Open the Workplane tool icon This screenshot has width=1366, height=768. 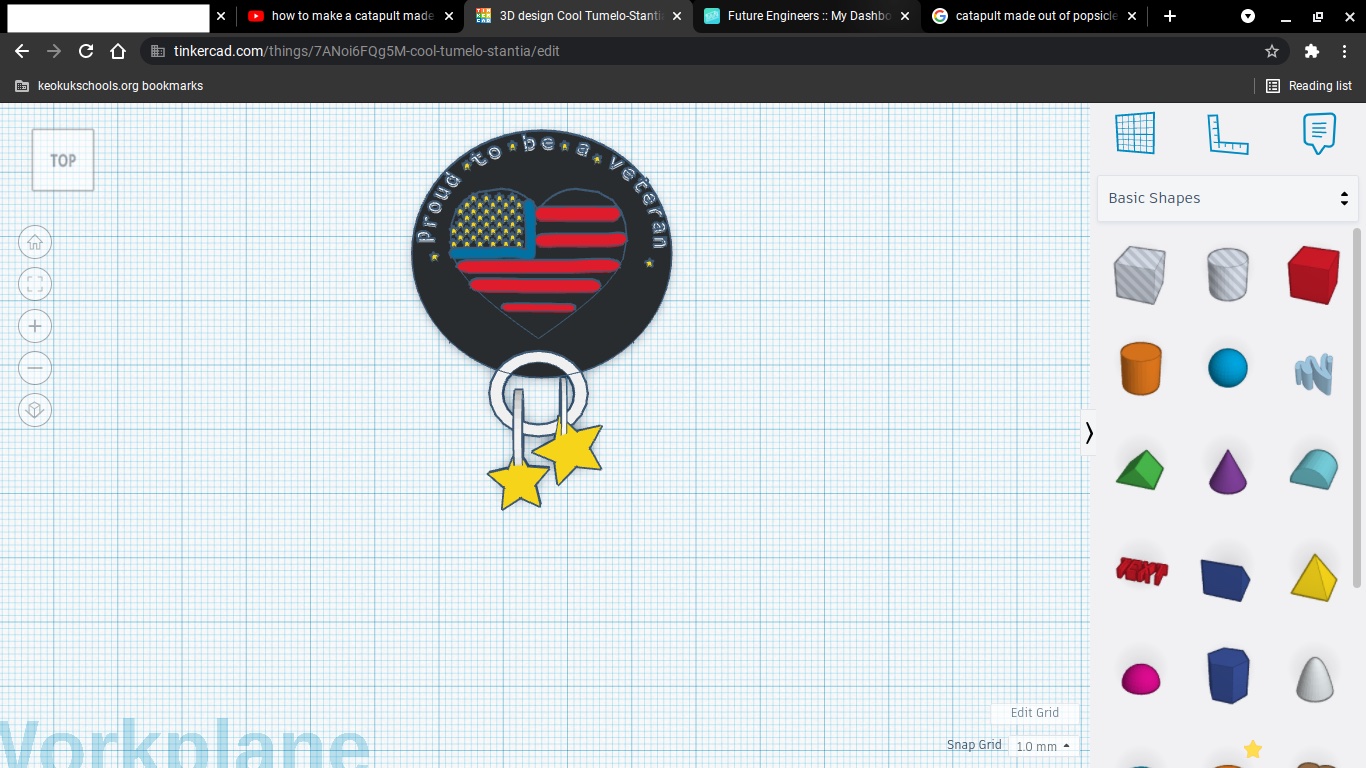[1135, 133]
